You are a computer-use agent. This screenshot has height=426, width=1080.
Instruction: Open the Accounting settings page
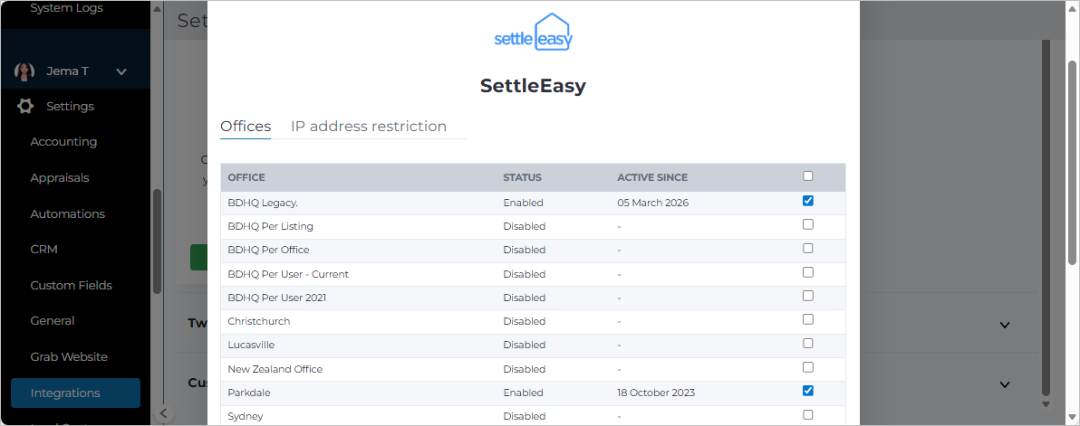(x=63, y=141)
